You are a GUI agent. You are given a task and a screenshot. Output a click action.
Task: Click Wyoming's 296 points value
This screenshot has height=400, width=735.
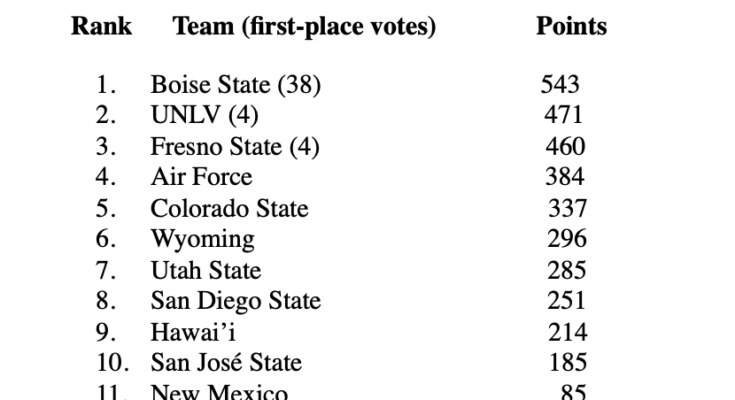pyautogui.click(x=567, y=240)
